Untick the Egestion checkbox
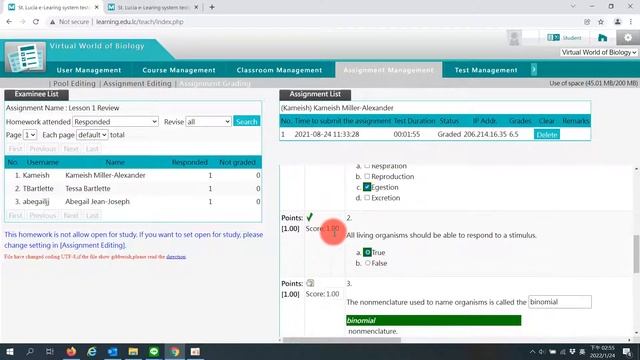The height and width of the screenshot is (360, 640). click(x=367, y=187)
